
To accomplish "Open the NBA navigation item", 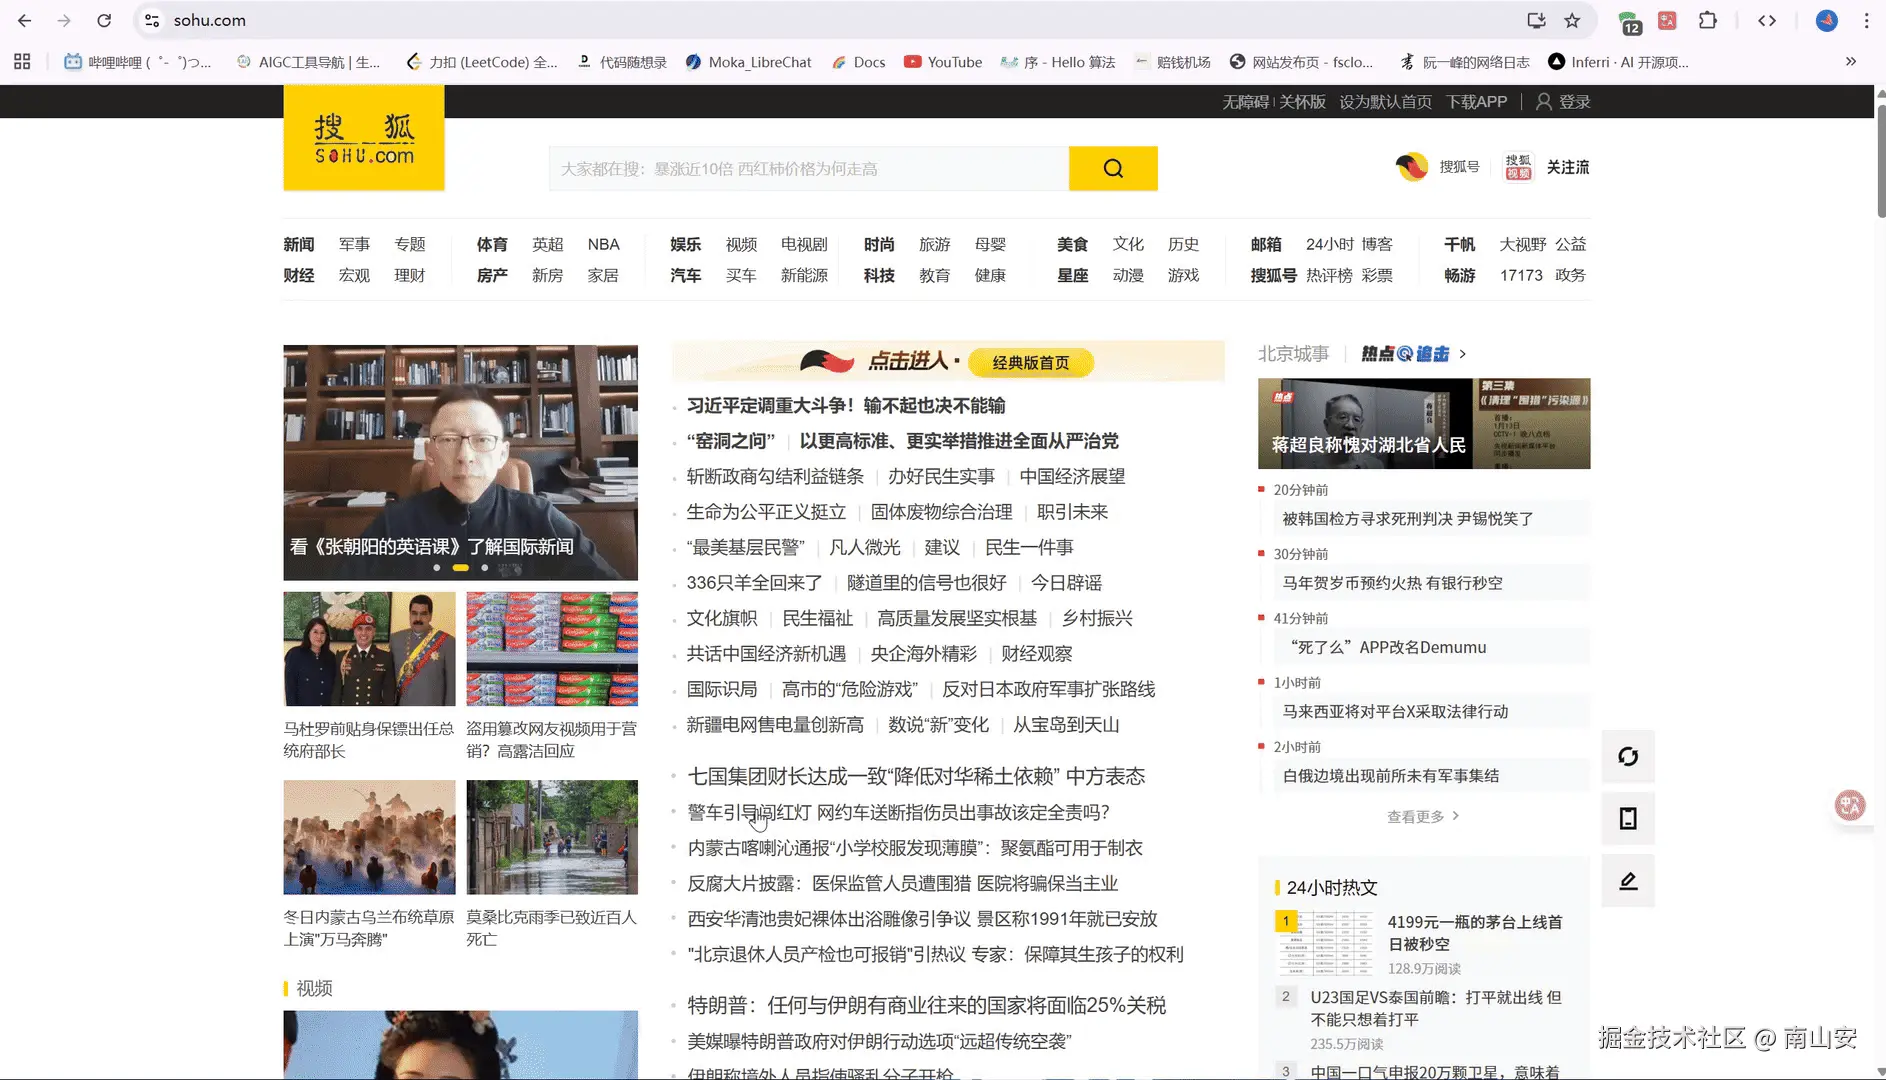I will (604, 245).
